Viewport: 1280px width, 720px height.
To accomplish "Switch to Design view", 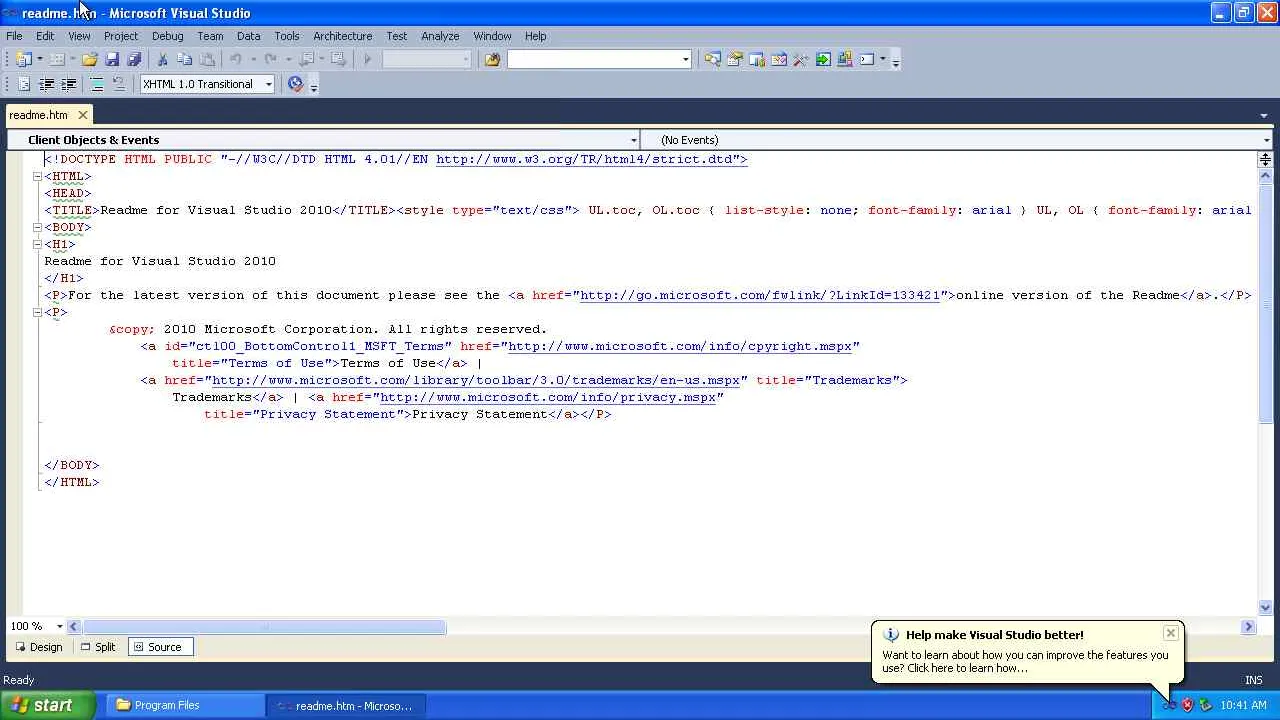I will pyautogui.click(x=39, y=647).
